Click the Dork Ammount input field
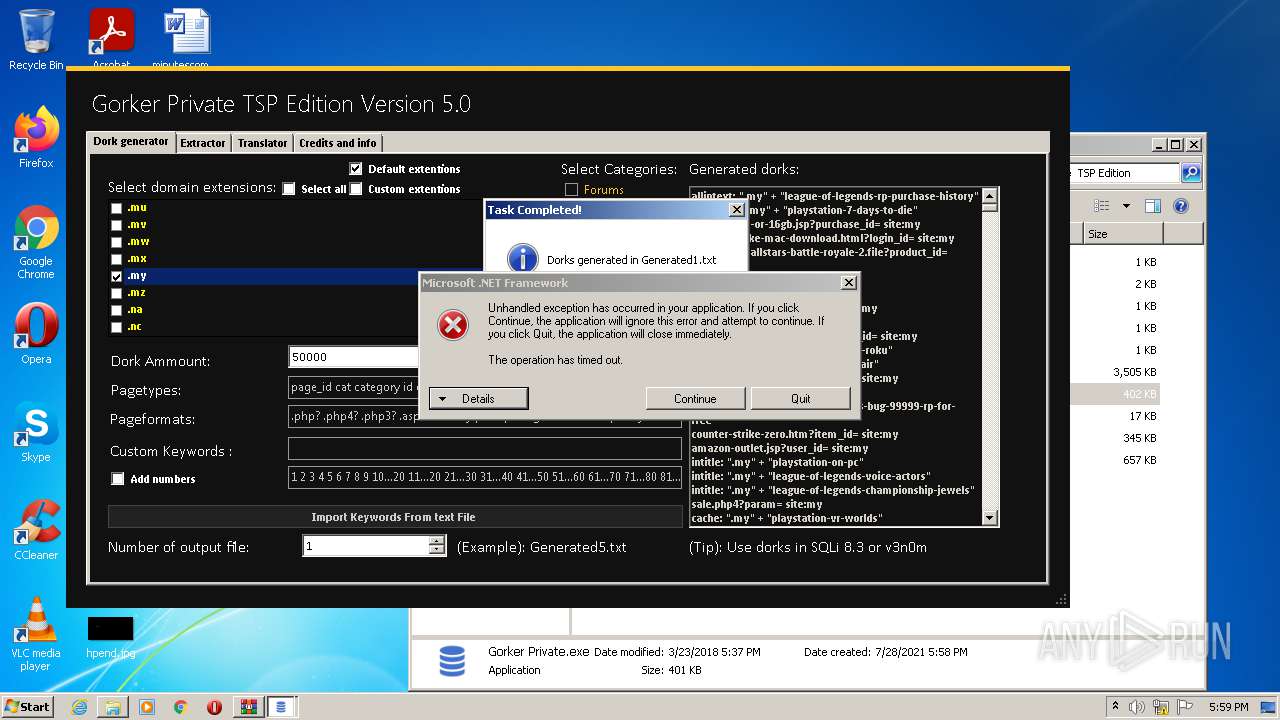The width and height of the screenshot is (1280, 720). click(x=353, y=357)
